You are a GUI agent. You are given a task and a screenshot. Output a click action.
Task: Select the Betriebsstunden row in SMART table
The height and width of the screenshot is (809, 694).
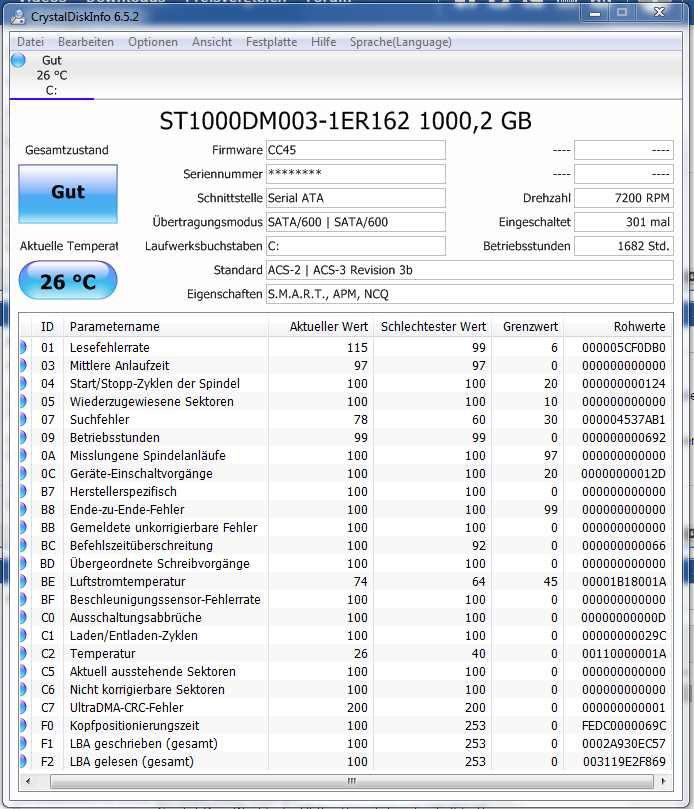click(346, 438)
